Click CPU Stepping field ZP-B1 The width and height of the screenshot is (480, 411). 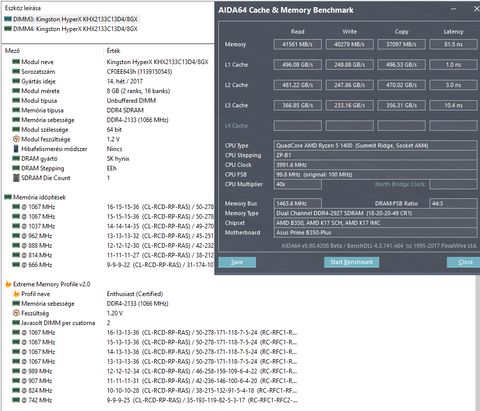point(375,155)
